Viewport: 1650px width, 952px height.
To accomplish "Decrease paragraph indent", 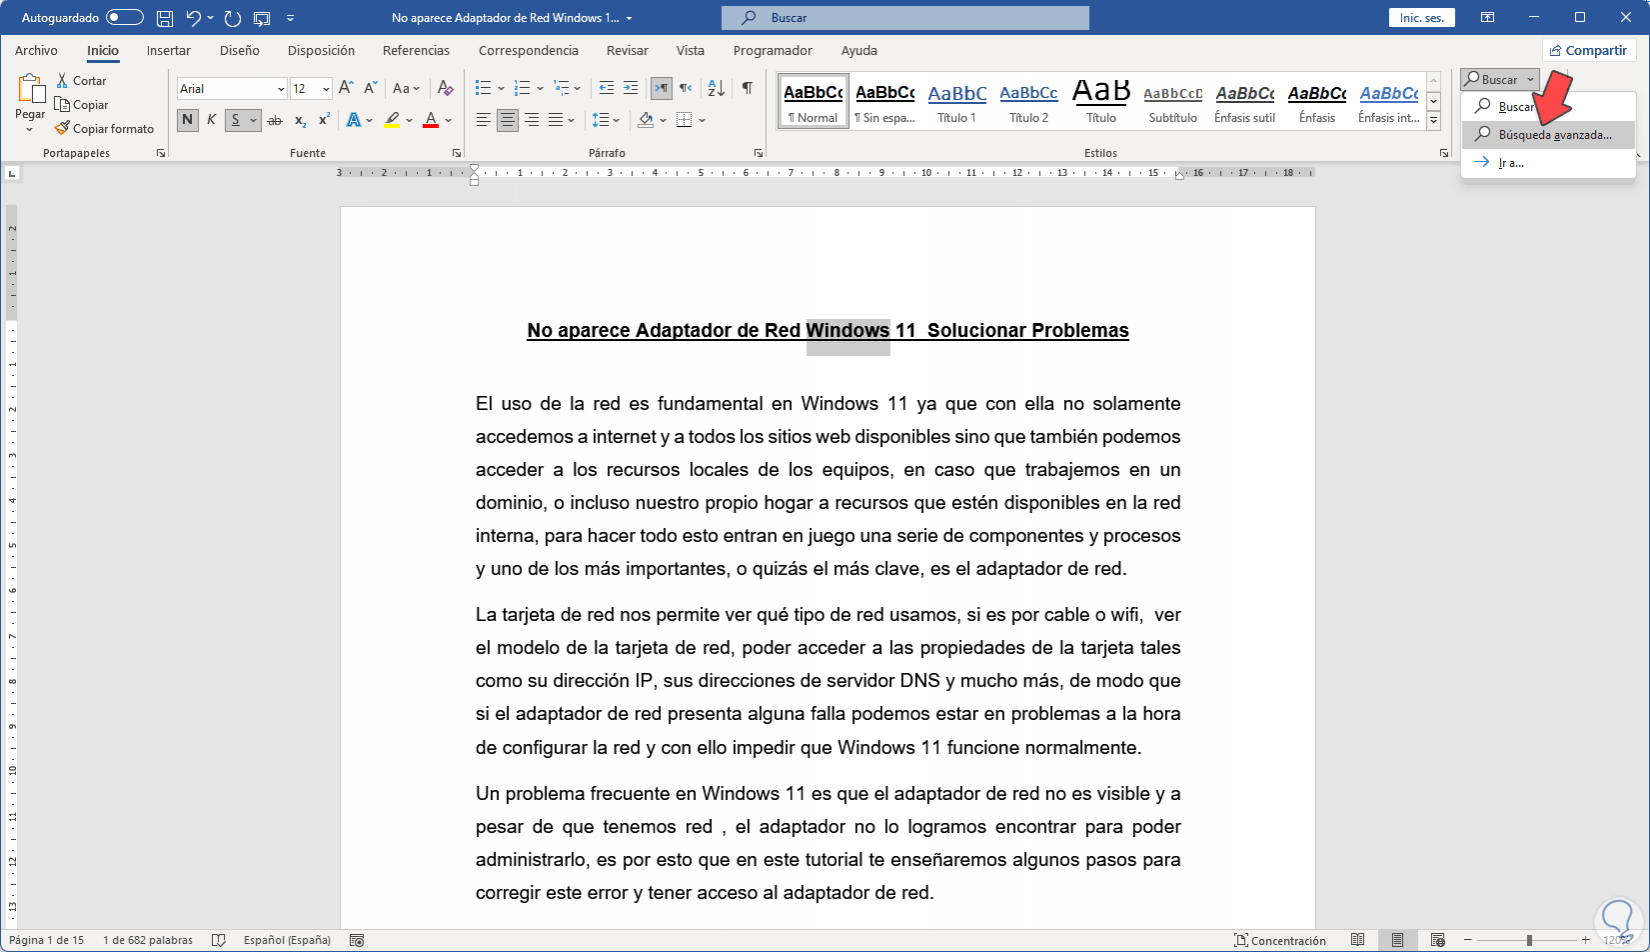I will tap(606, 88).
